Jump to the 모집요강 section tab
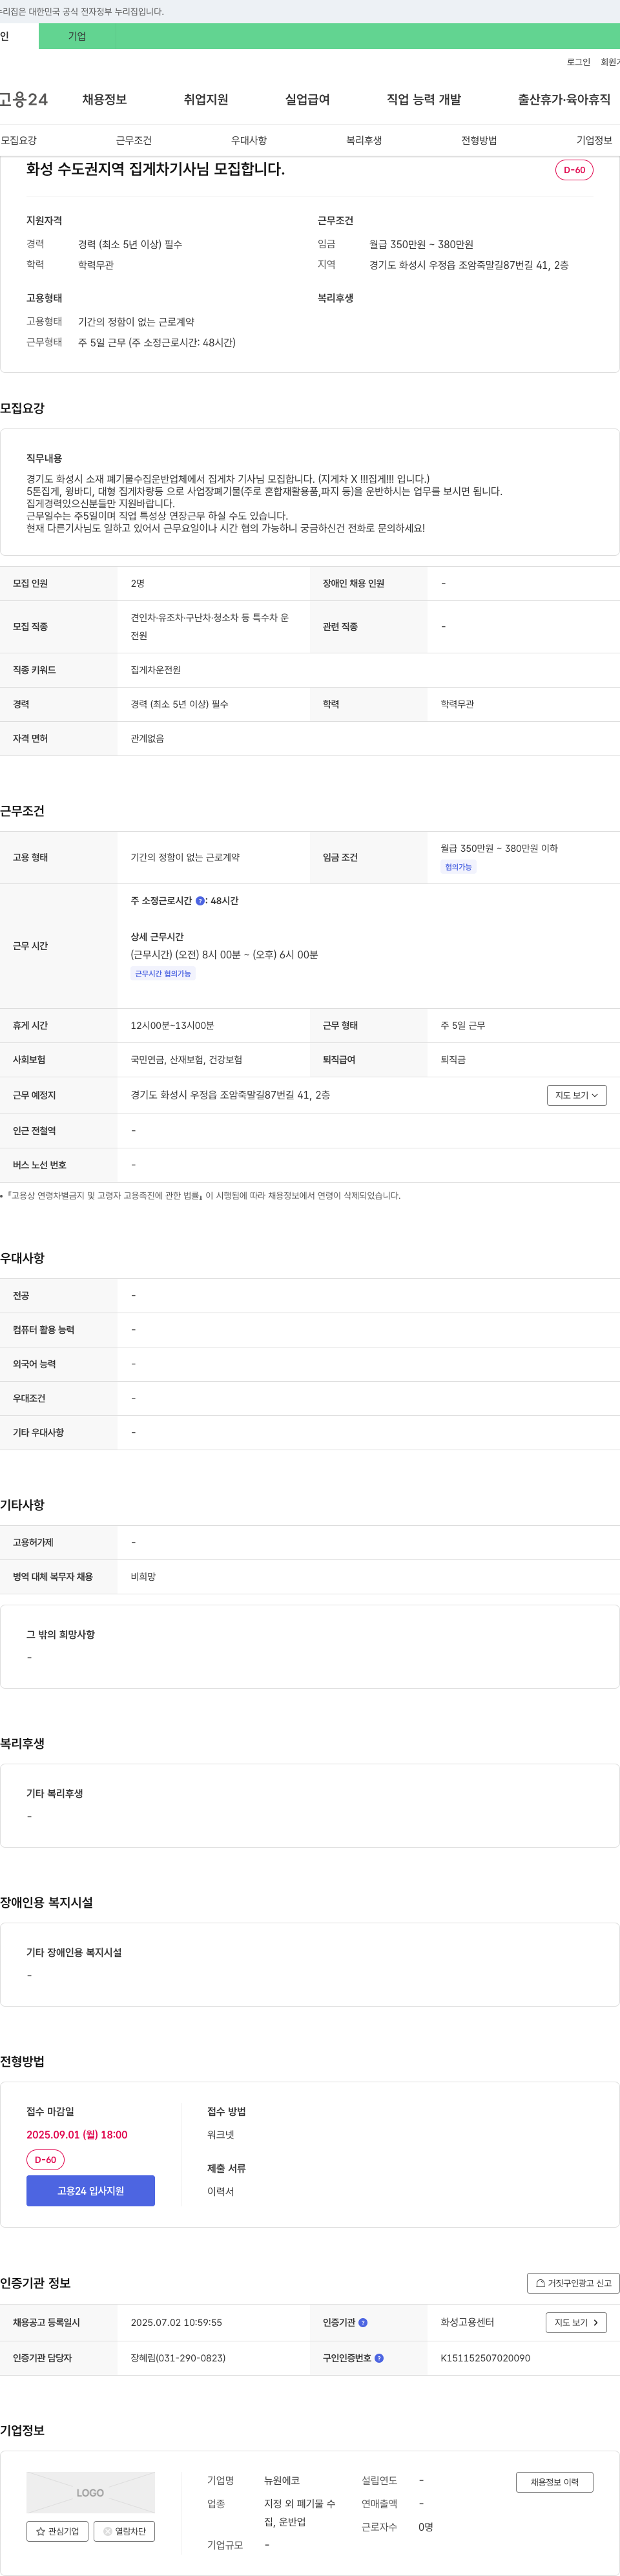This screenshot has width=620, height=2576. tap(19, 140)
